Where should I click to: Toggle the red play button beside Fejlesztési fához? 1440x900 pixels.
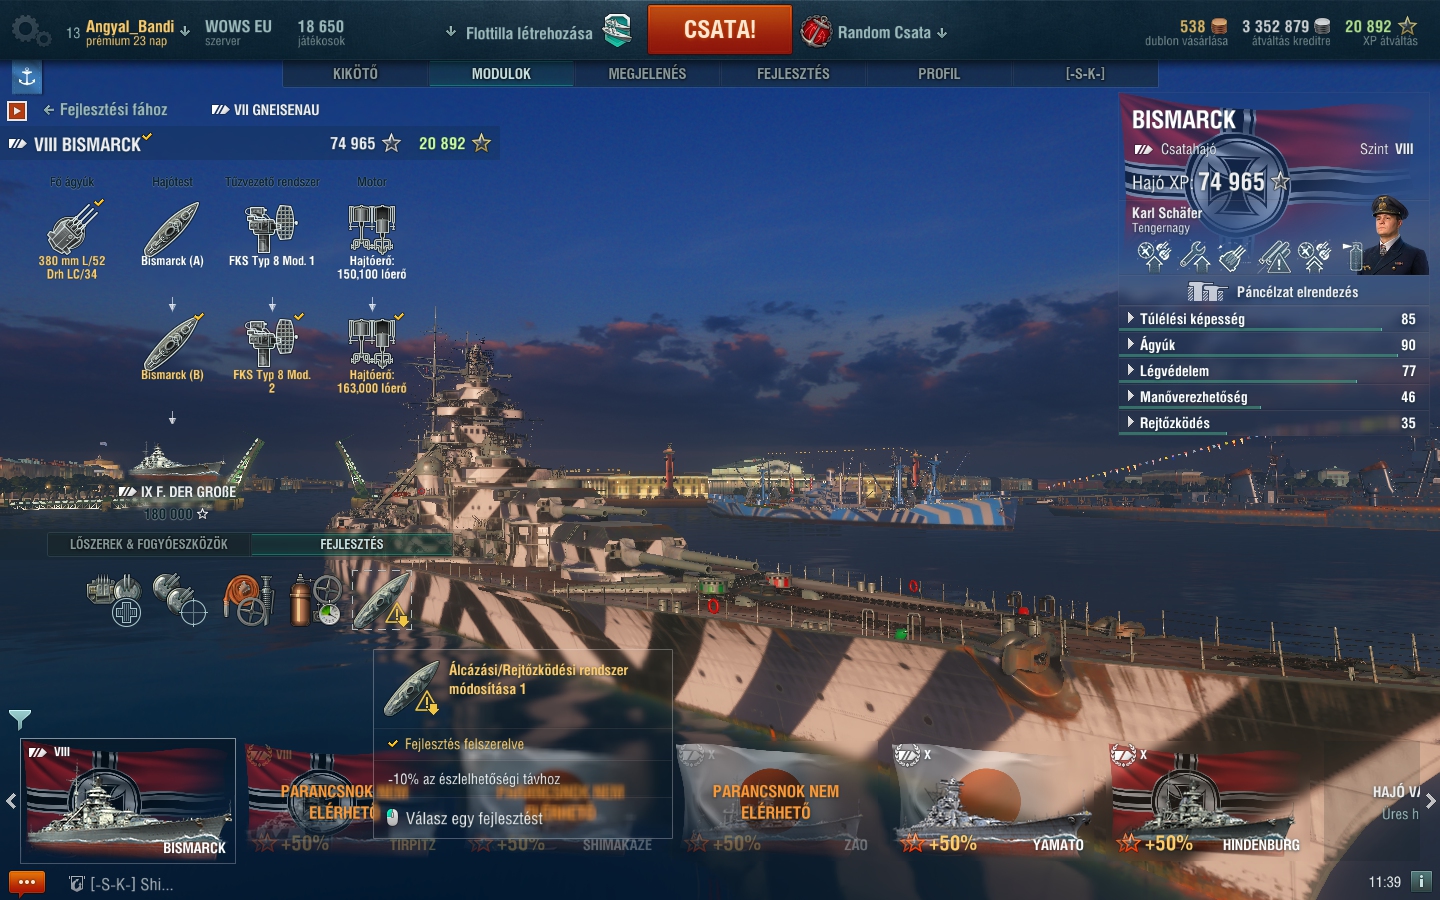(17, 110)
